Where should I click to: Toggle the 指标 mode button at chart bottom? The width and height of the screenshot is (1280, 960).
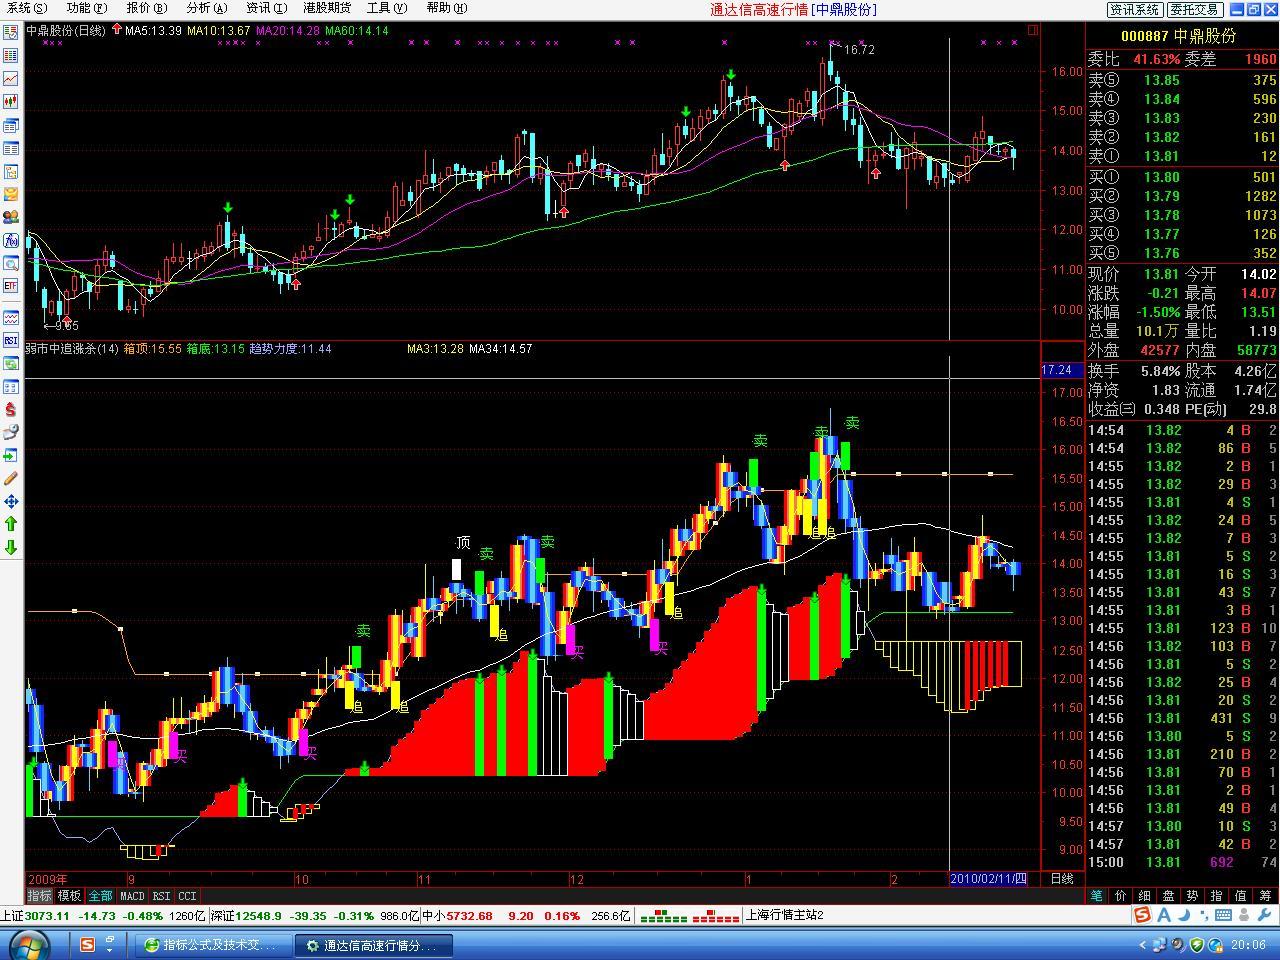40,896
